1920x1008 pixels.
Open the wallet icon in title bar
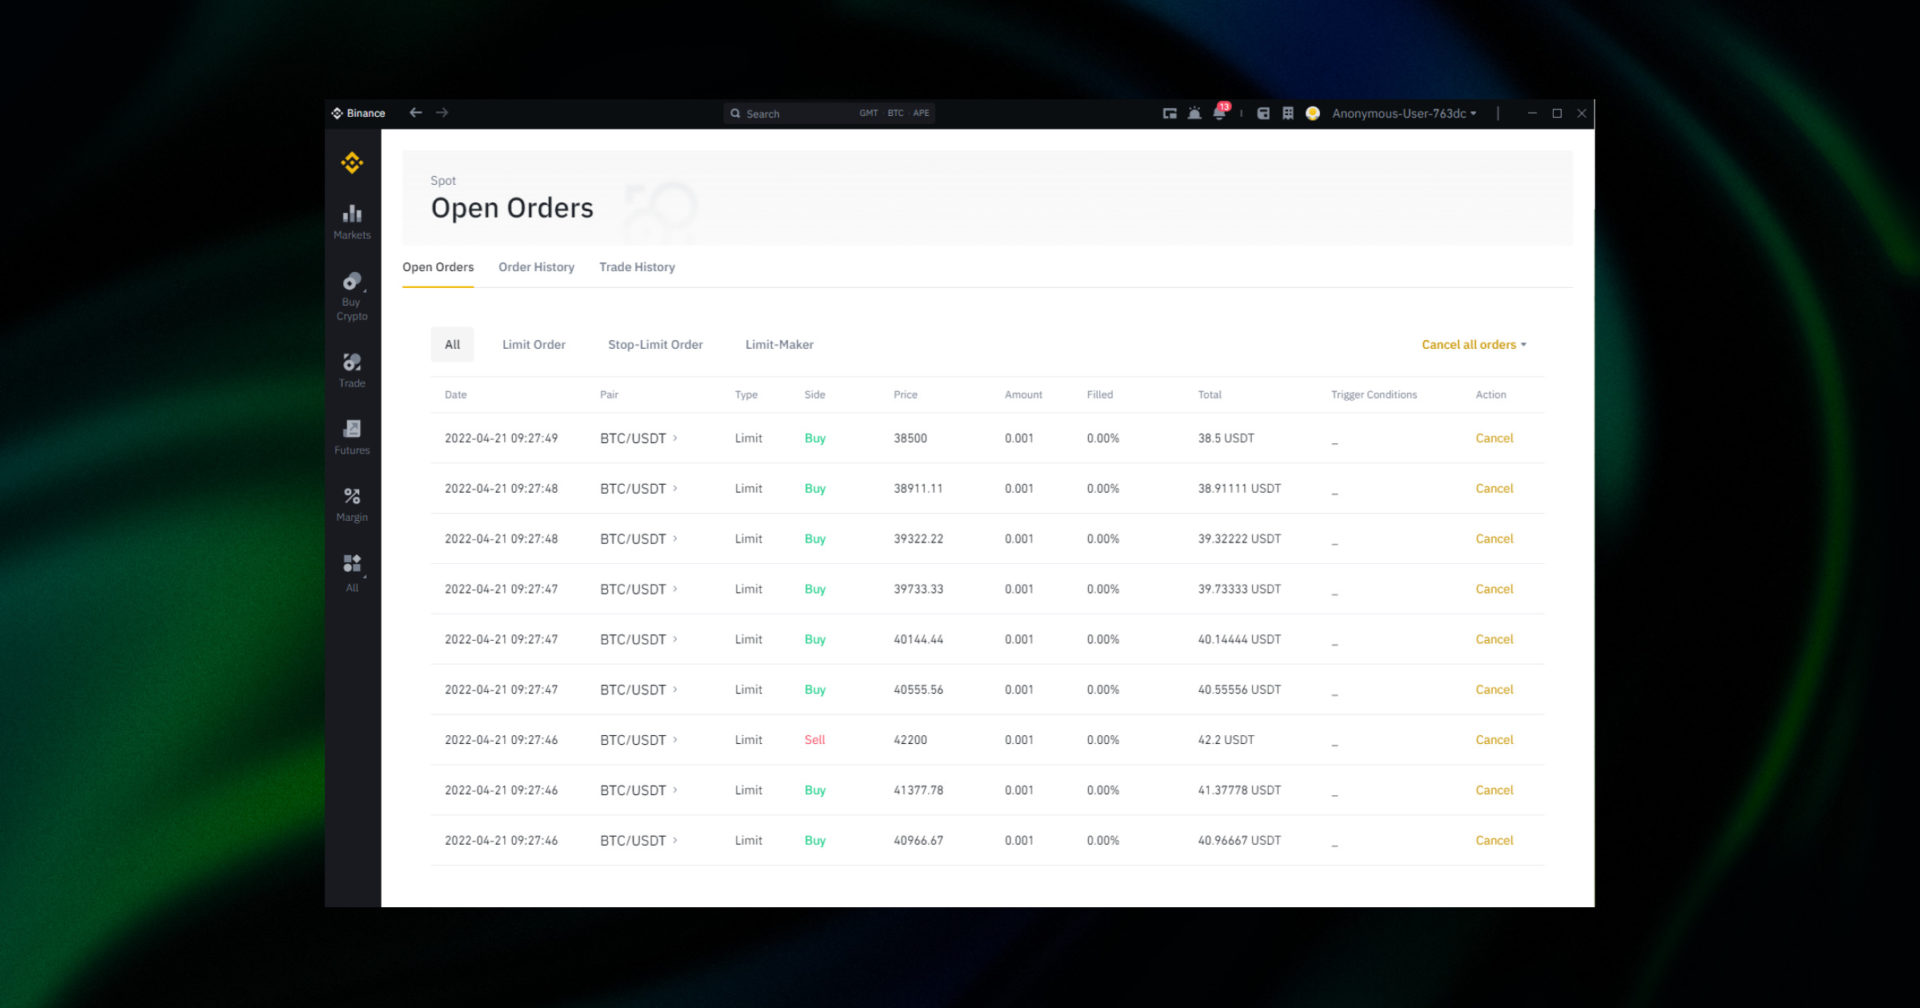[x=1263, y=113]
